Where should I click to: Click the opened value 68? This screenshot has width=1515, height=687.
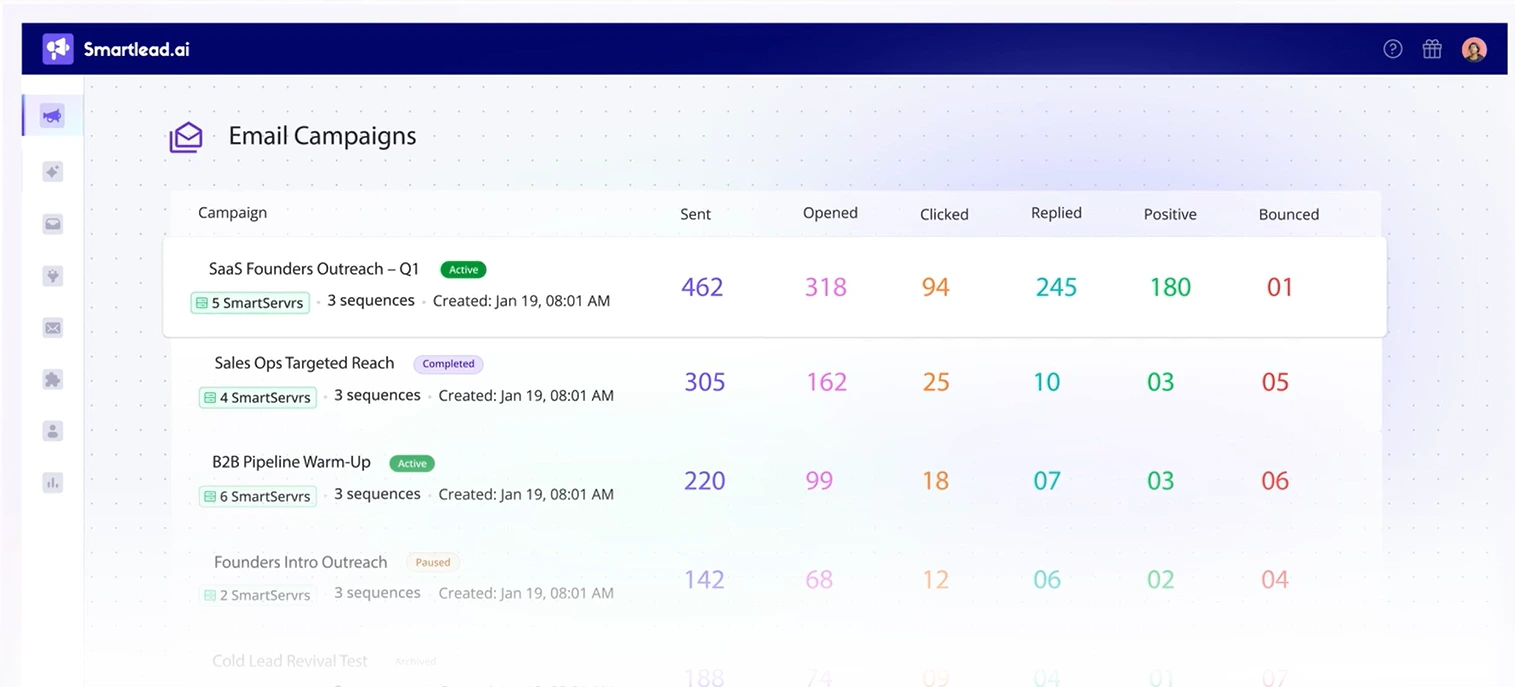pyautogui.click(x=819, y=580)
